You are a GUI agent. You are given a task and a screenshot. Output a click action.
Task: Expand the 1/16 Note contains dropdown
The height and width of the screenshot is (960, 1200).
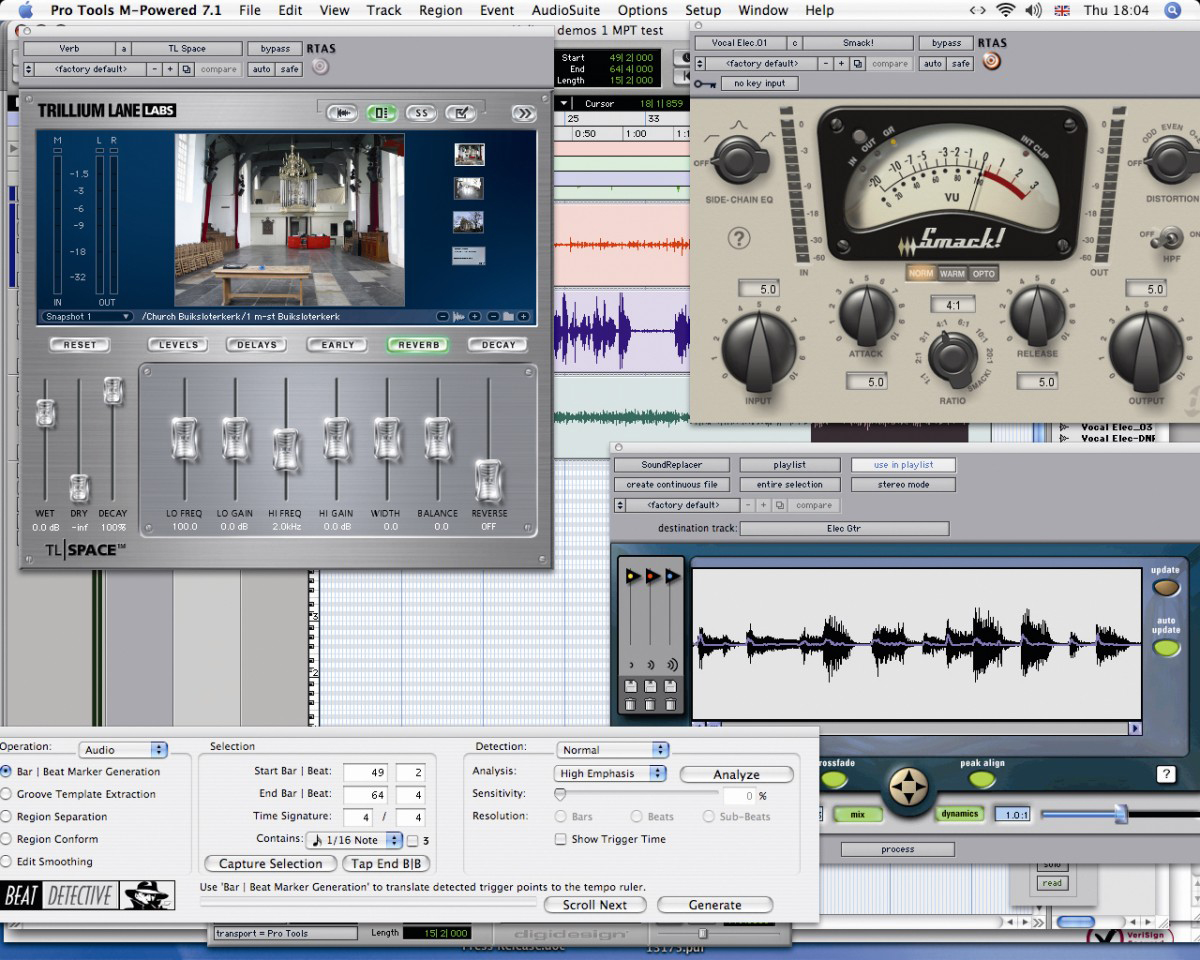pyautogui.click(x=356, y=840)
